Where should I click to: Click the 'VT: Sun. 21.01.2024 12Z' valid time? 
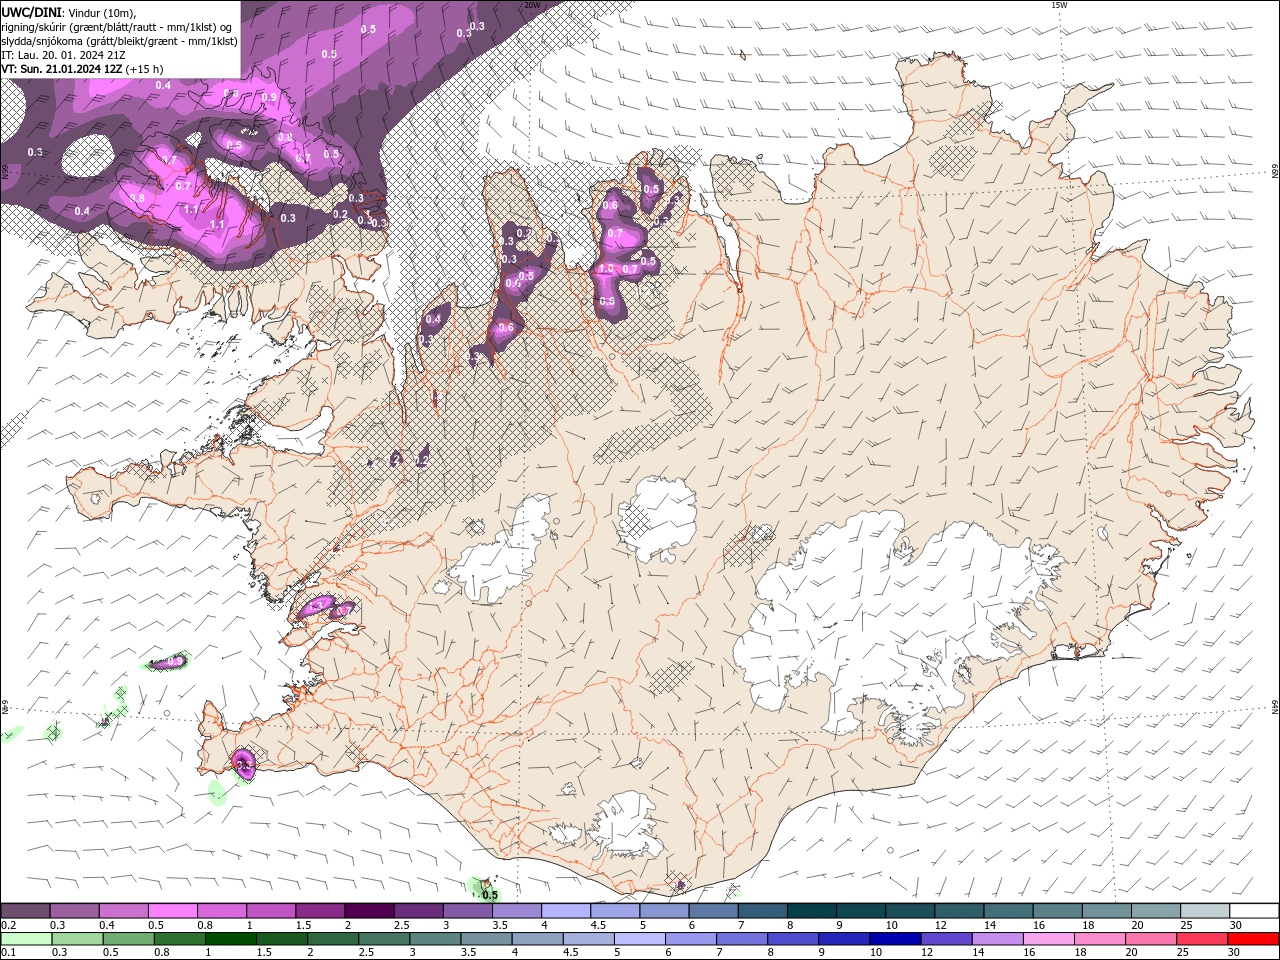[x=62, y=69]
